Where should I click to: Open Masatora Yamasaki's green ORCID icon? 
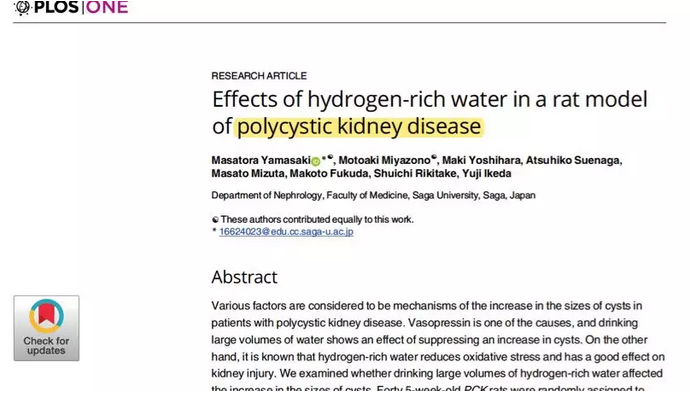click(315, 161)
